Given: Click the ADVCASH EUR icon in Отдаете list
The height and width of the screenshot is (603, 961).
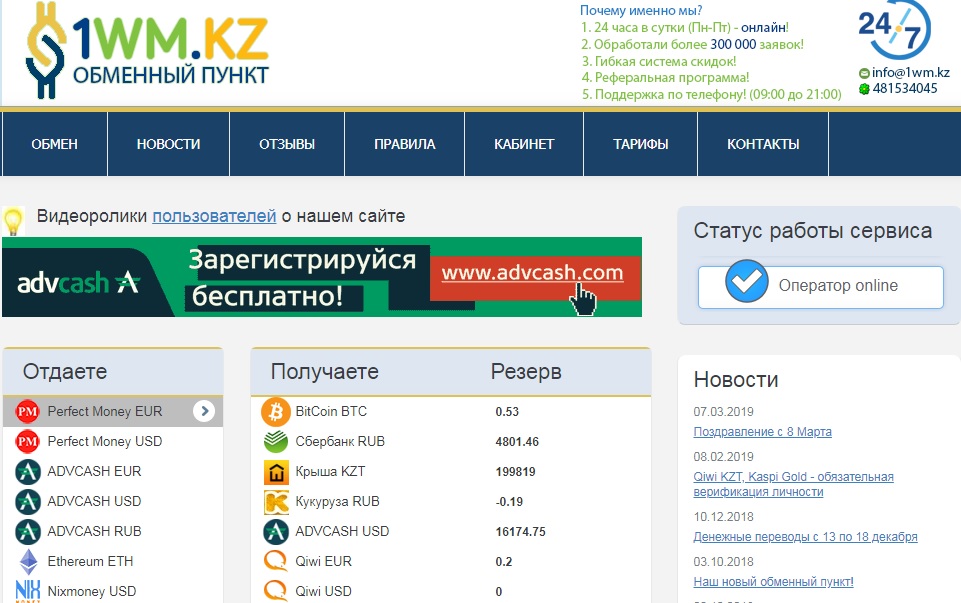Looking at the screenshot, I should [28, 471].
